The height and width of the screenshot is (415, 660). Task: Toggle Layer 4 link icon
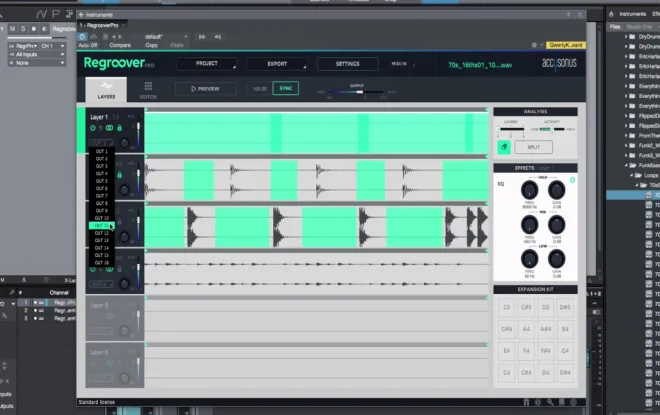click(x=109, y=269)
